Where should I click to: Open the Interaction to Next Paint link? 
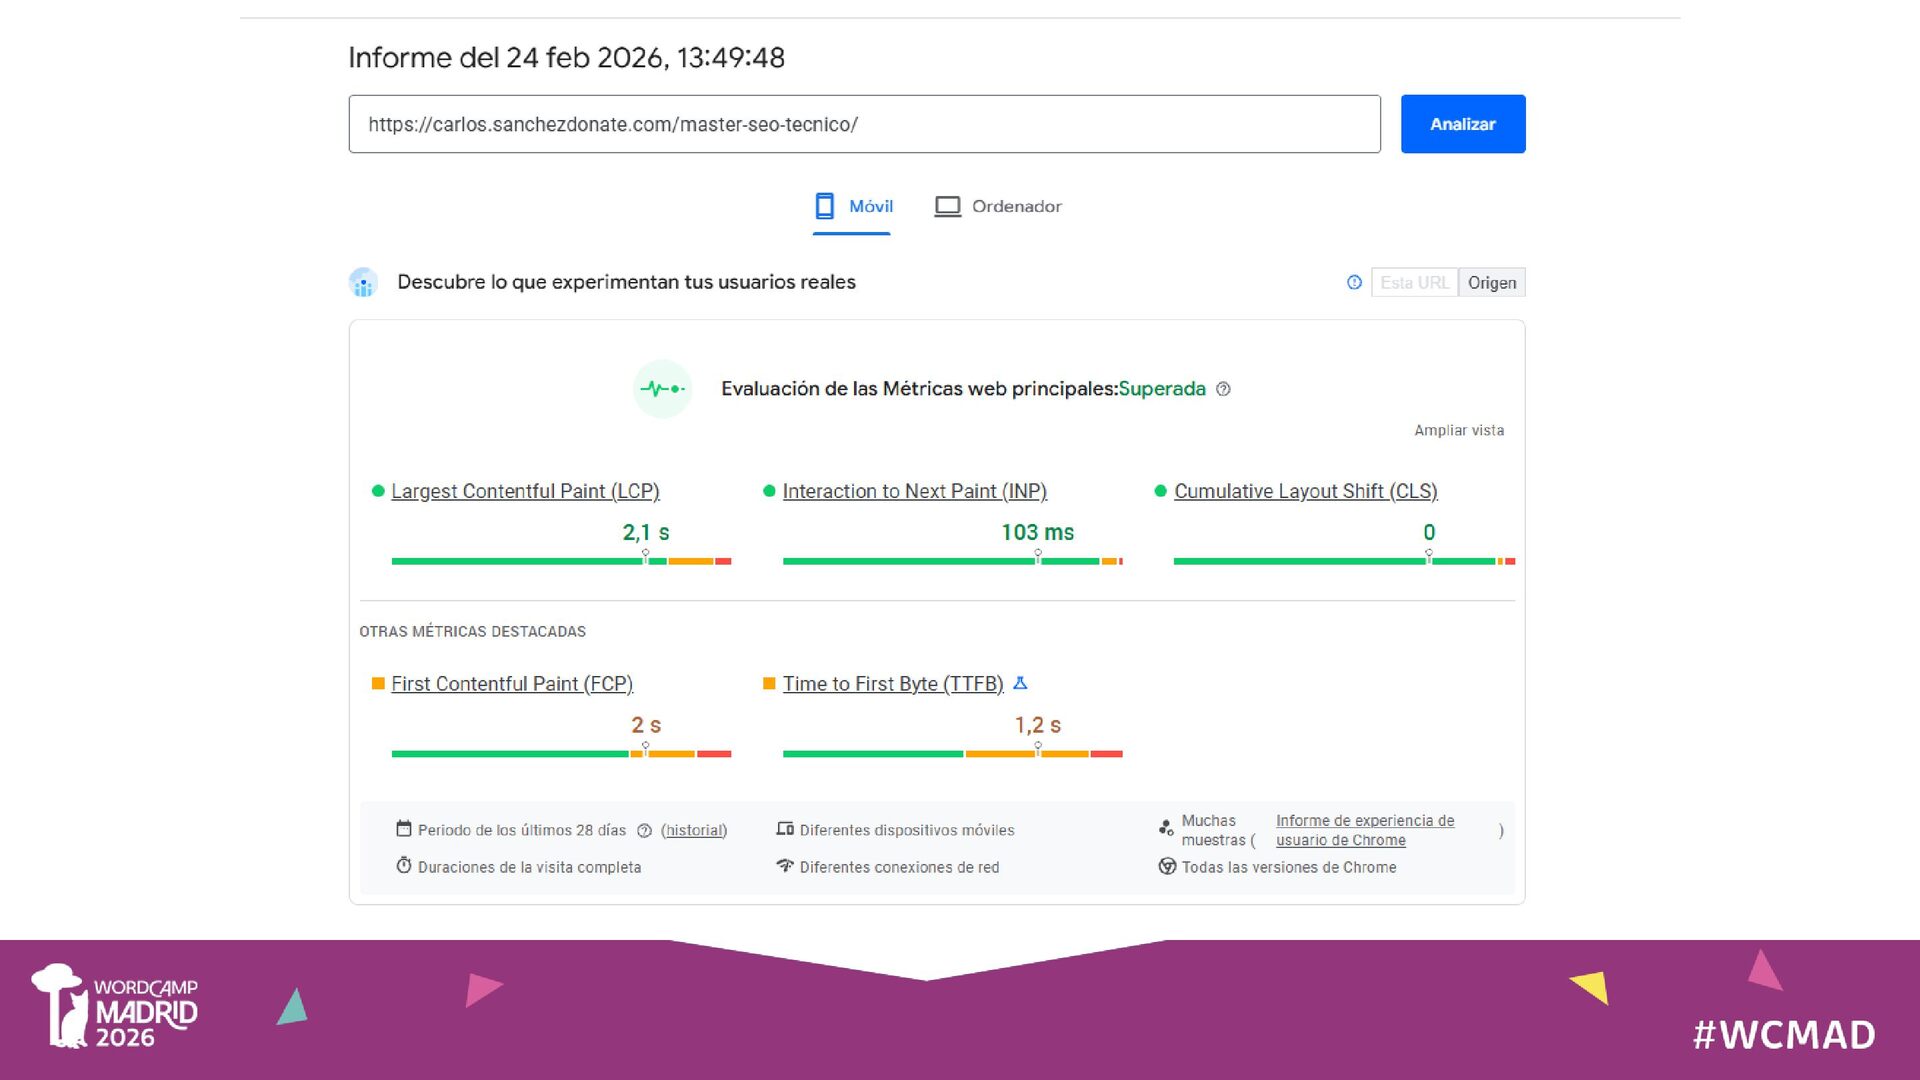tap(914, 491)
